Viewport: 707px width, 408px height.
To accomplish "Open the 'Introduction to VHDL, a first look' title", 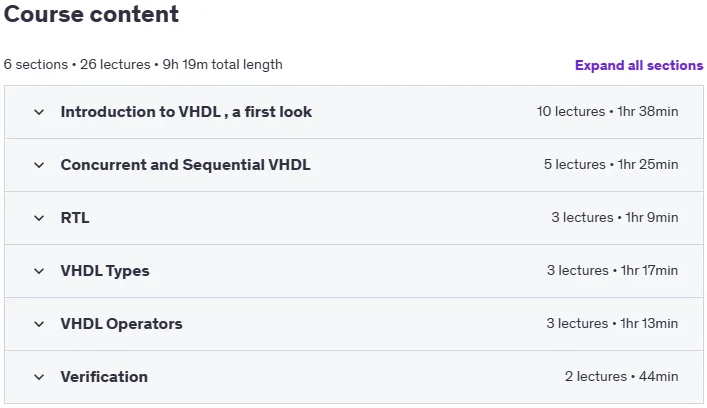I will [x=186, y=112].
